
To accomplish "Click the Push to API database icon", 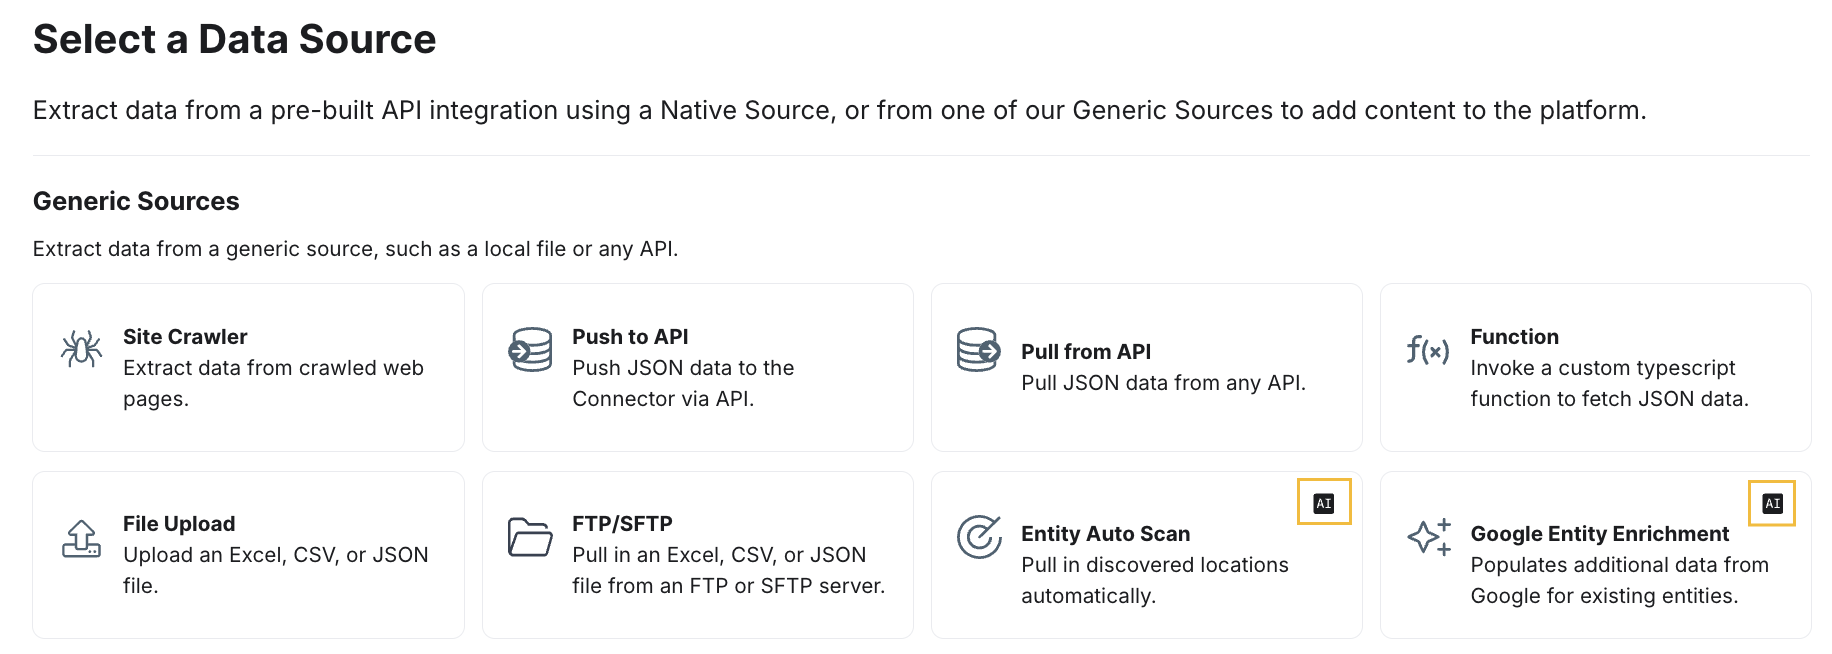I will point(530,349).
